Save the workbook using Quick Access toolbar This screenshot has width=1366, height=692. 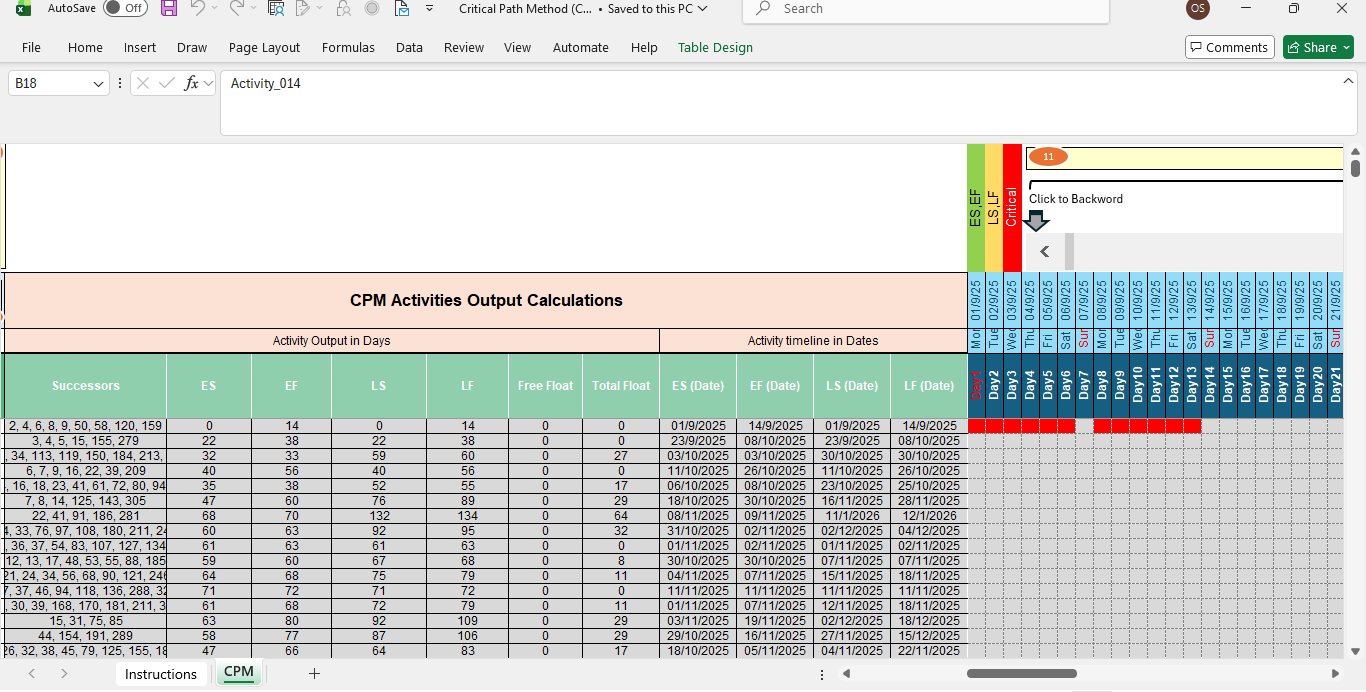tap(168, 8)
